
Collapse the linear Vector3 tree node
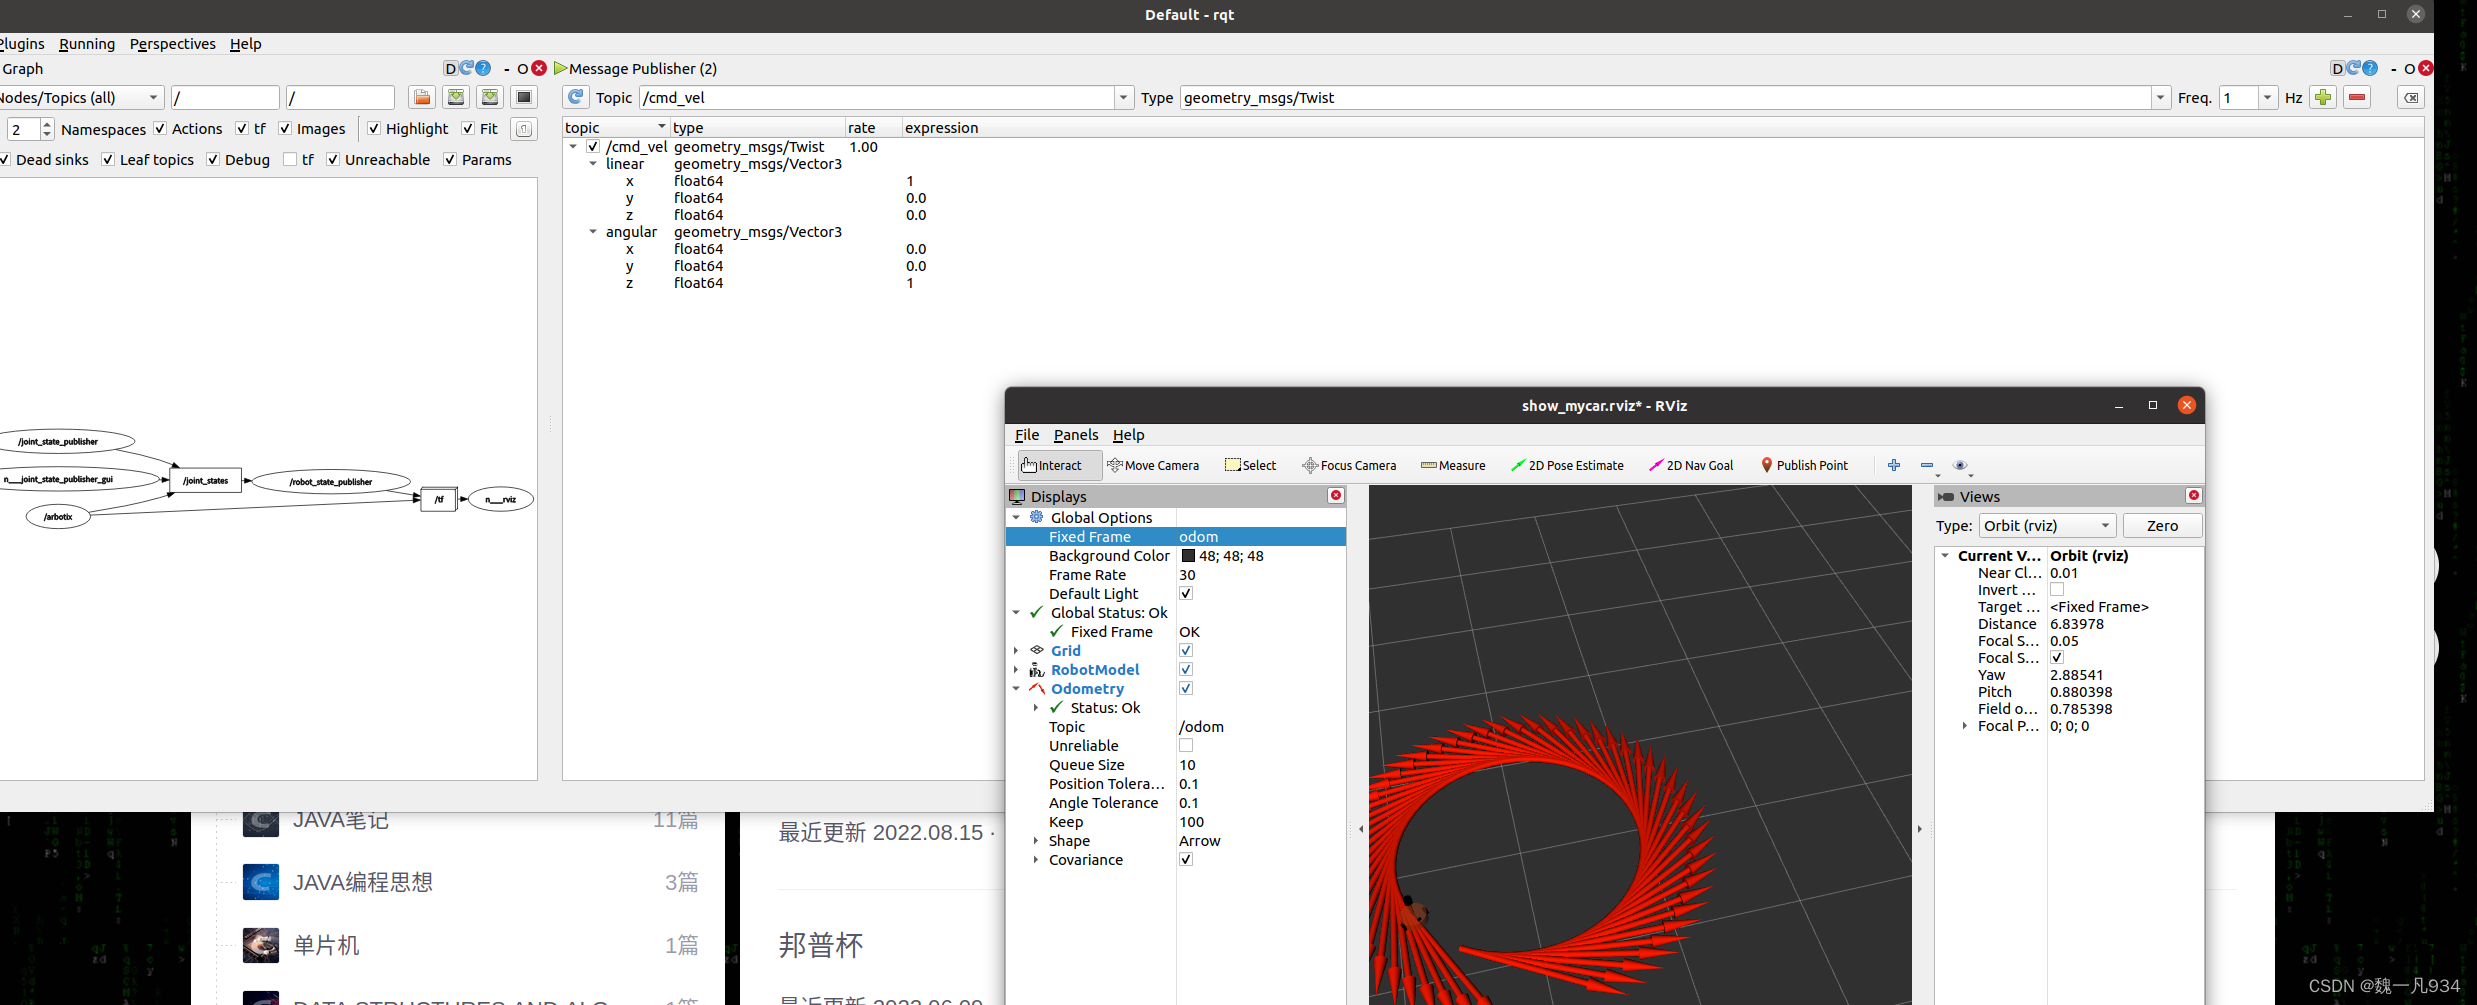point(593,164)
